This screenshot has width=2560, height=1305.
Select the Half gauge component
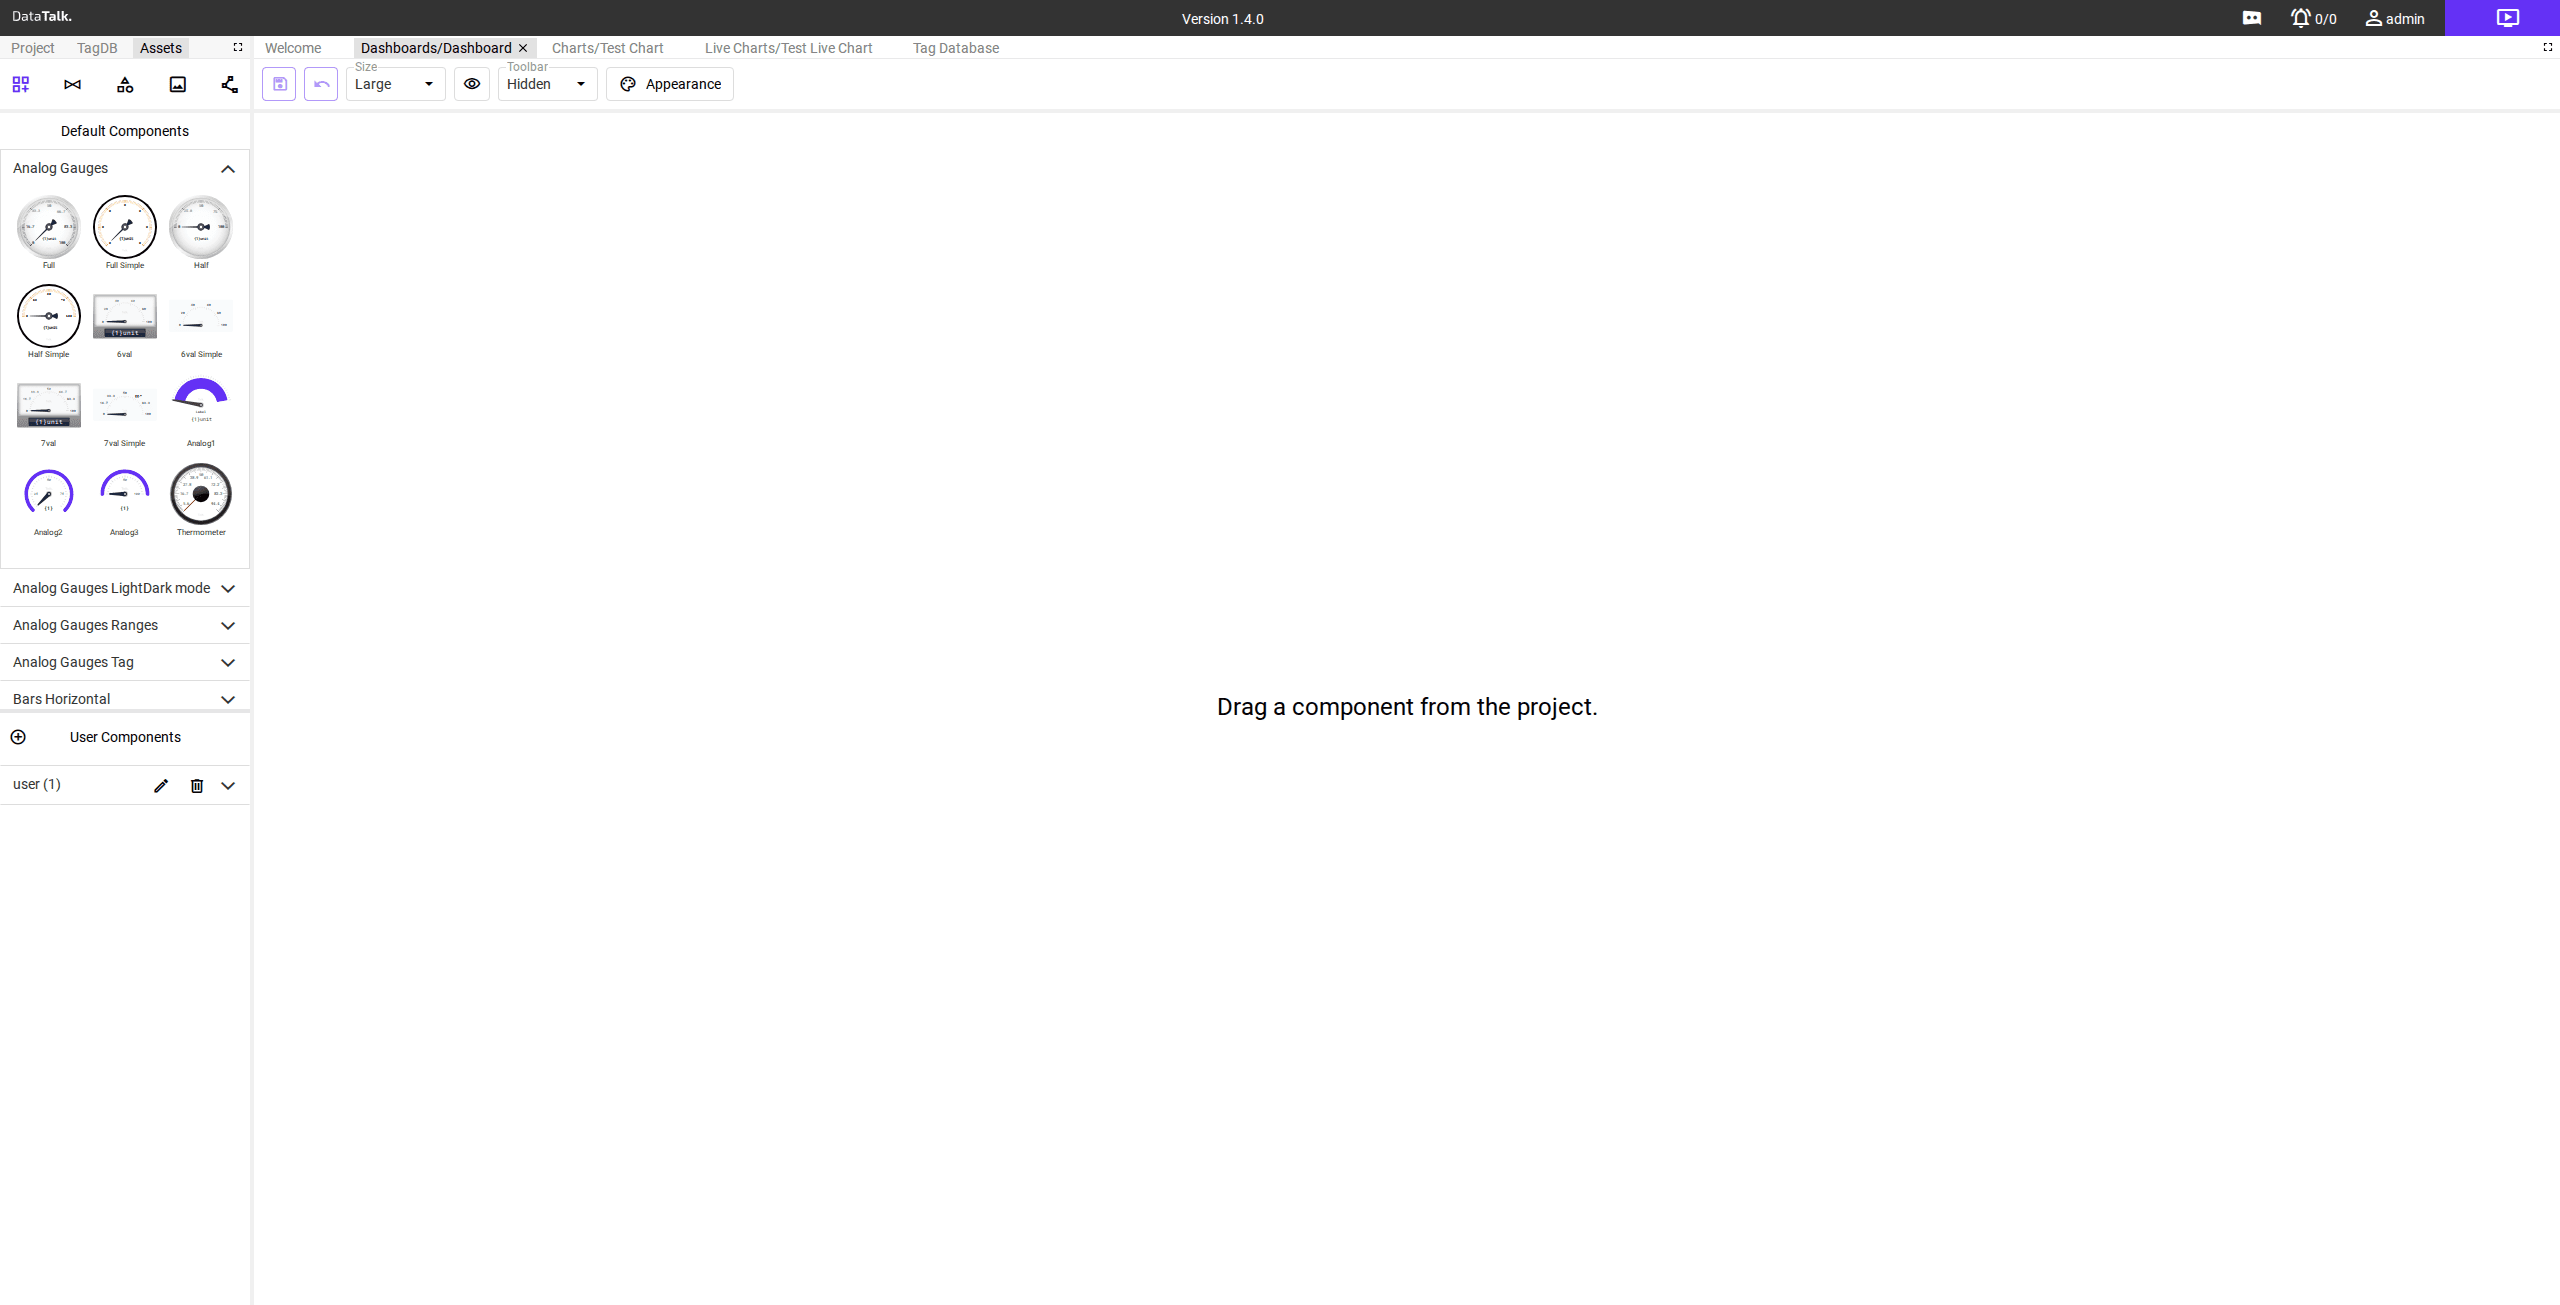[201, 232]
